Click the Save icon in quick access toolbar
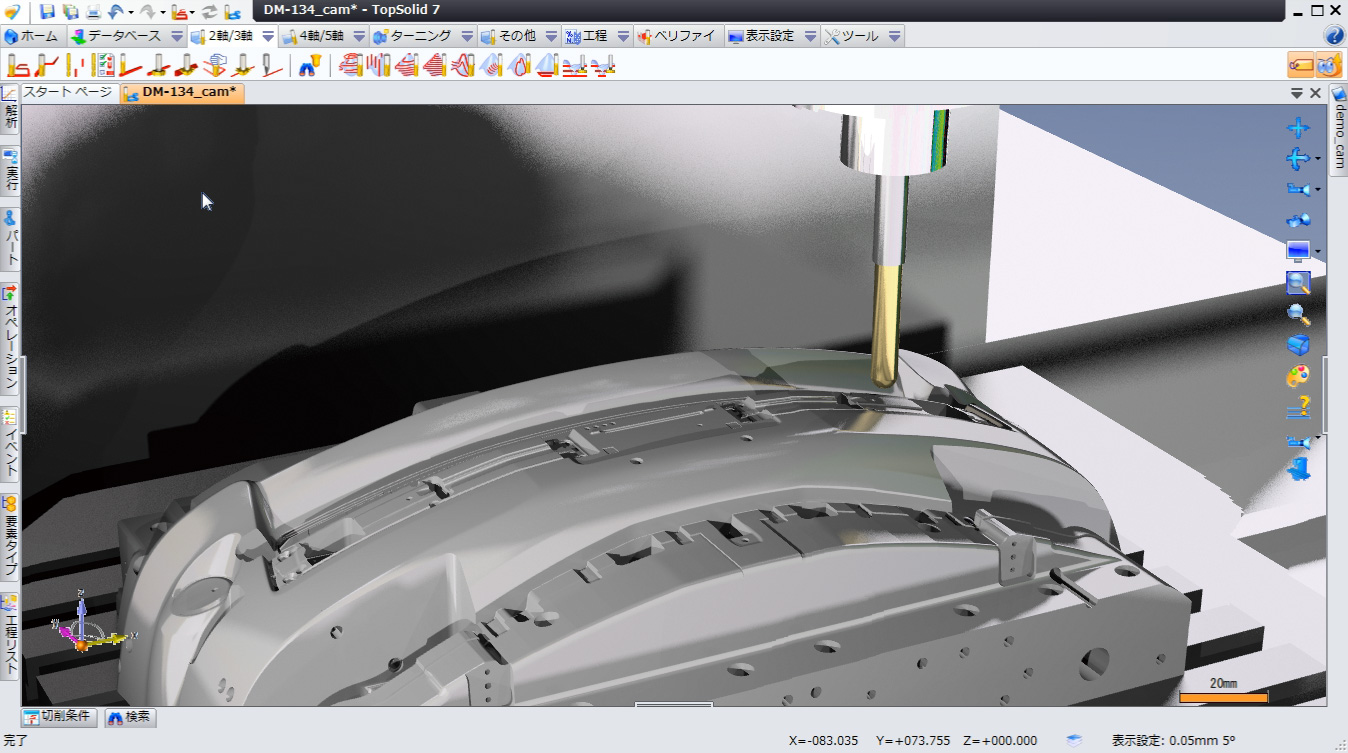This screenshot has height=753, width=1348. point(47,12)
